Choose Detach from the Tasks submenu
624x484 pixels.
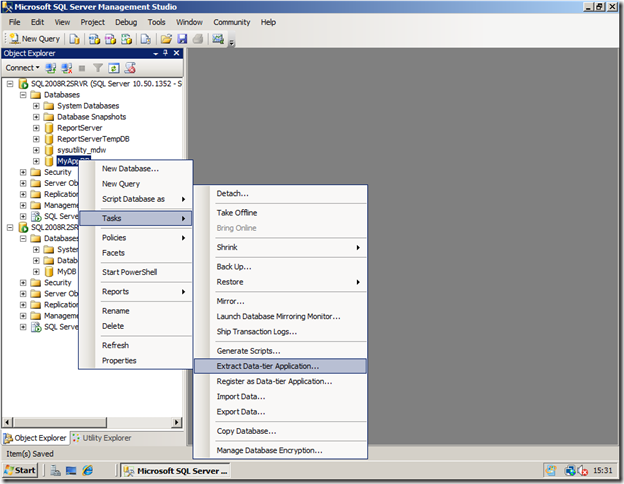[x=280, y=193]
